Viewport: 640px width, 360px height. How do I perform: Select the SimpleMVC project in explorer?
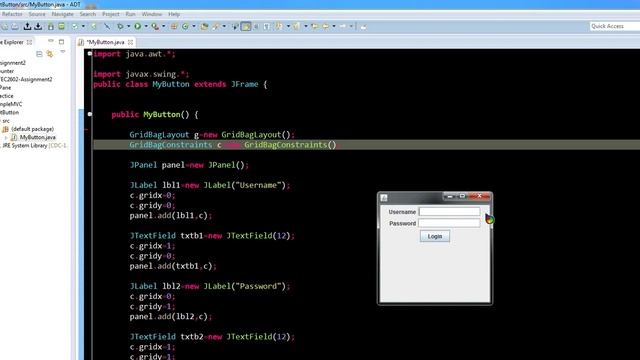pyautogui.click(x=11, y=104)
